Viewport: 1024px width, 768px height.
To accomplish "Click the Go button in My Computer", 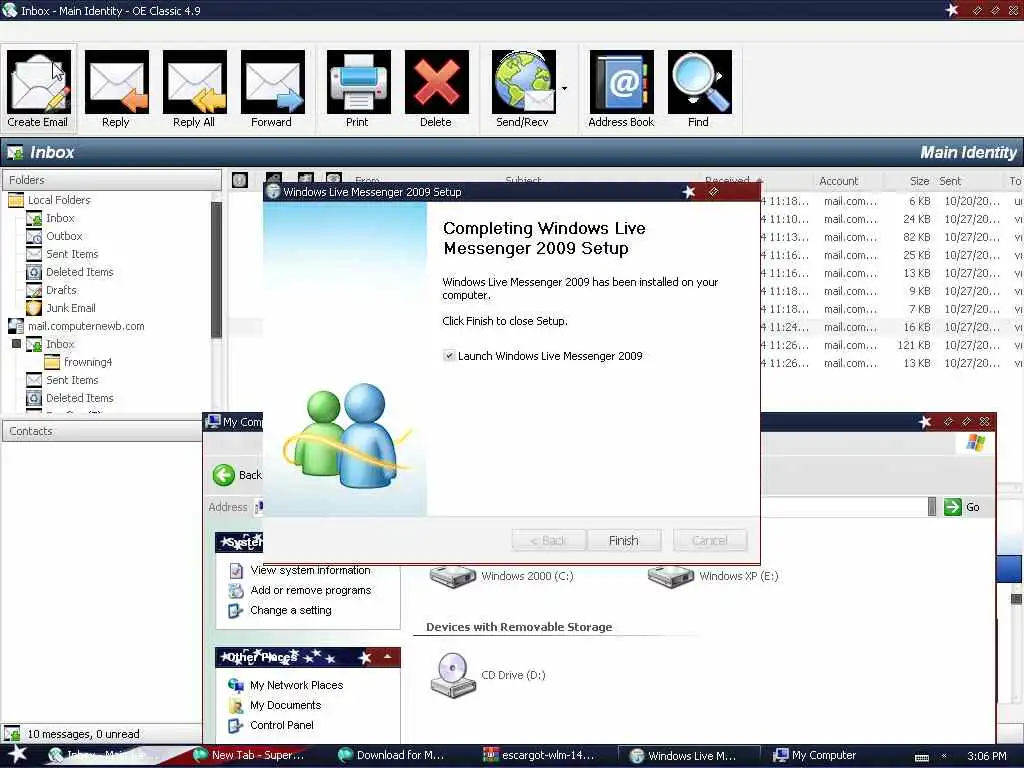I will click(962, 507).
